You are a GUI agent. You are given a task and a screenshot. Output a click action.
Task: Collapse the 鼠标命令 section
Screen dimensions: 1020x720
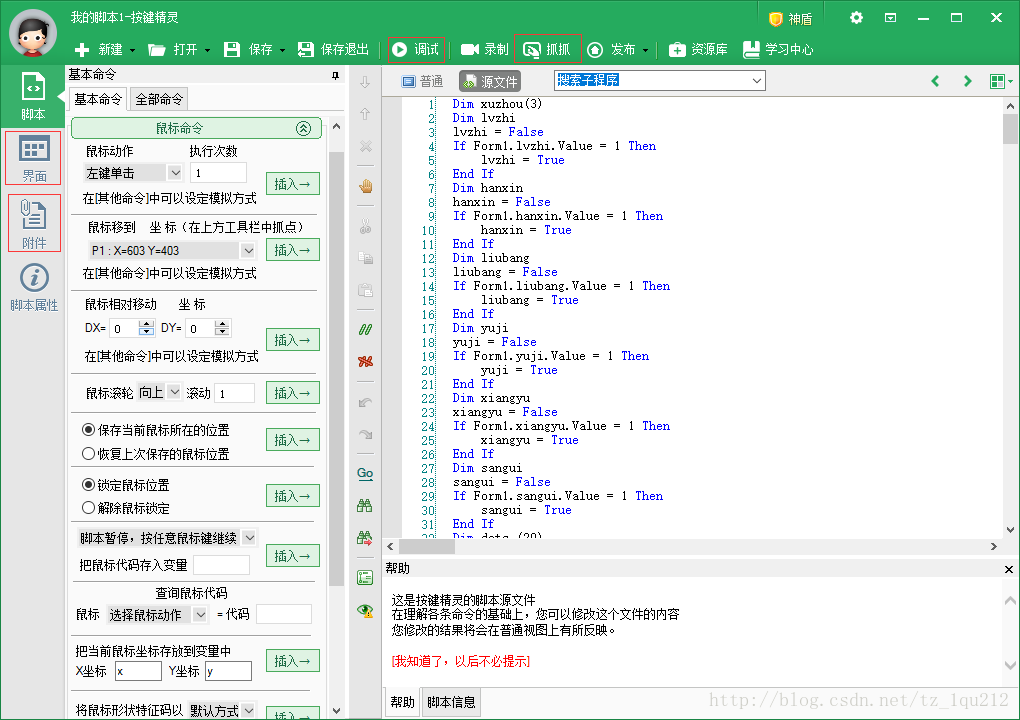pyautogui.click(x=303, y=128)
